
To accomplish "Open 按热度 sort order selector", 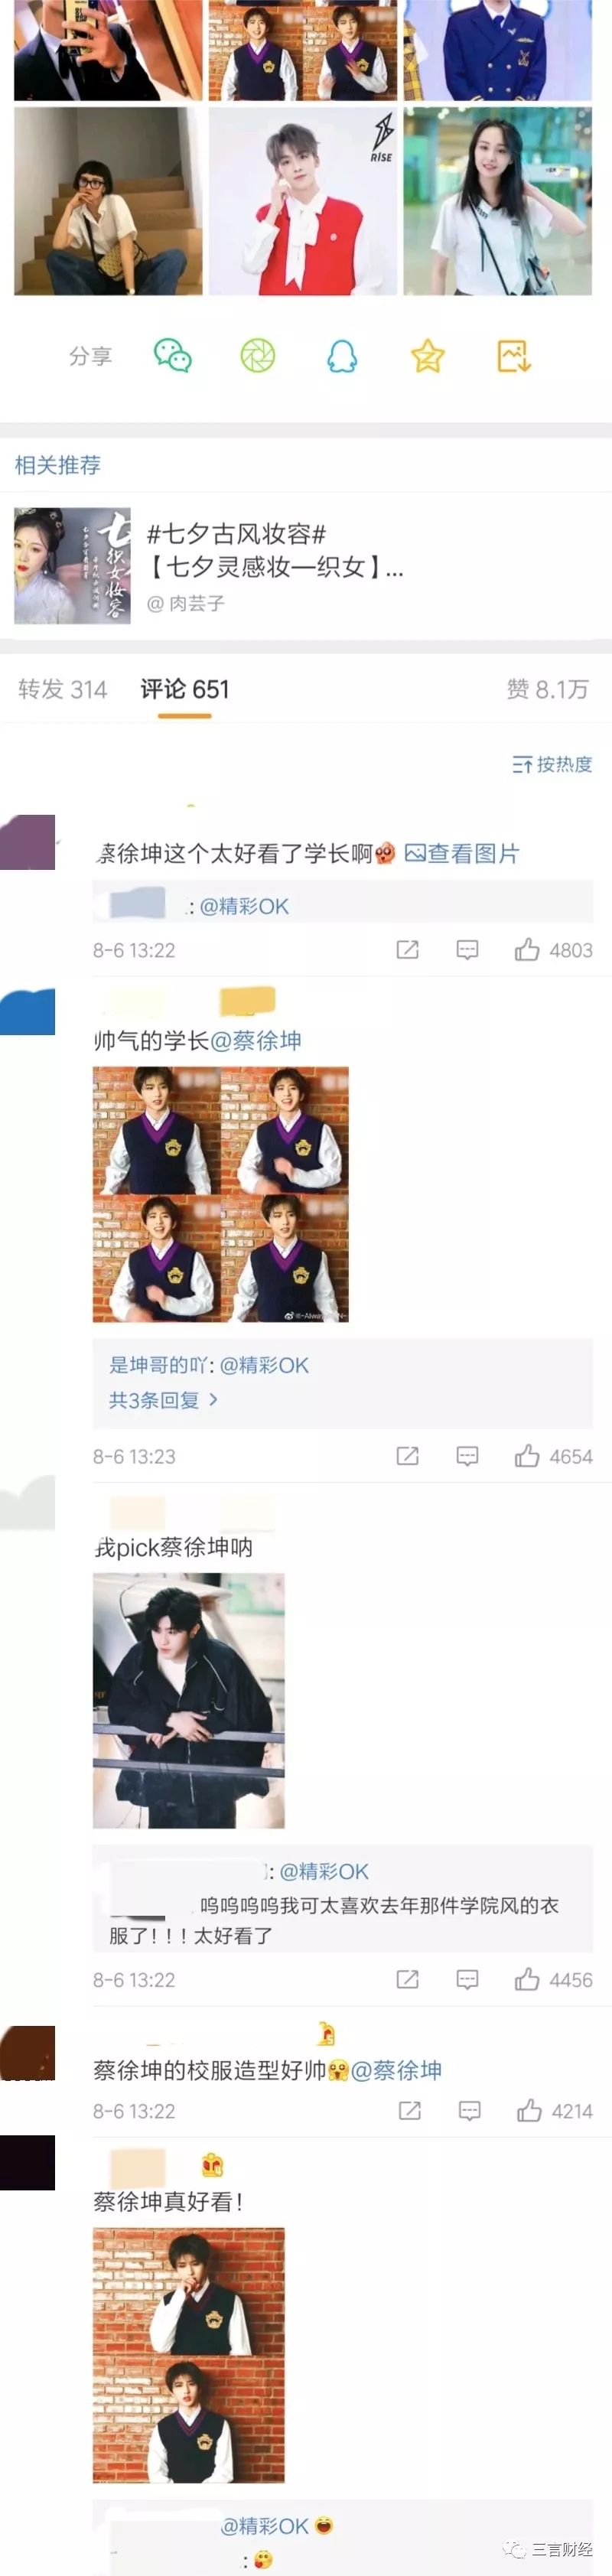I will click(552, 764).
